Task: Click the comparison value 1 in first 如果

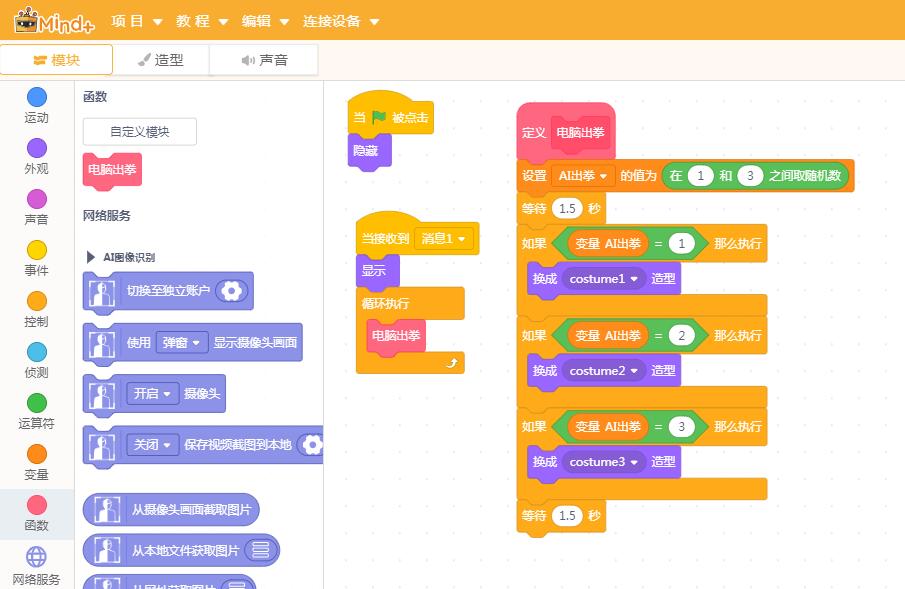Action: click(682, 244)
